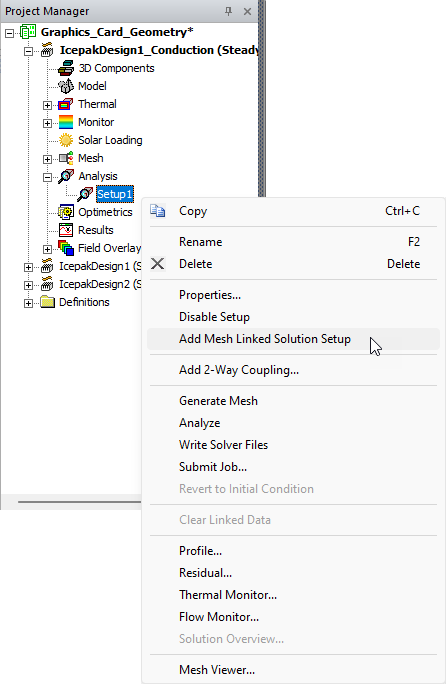Choose Delete from the context menu
446x684 pixels.
[293, 264]
